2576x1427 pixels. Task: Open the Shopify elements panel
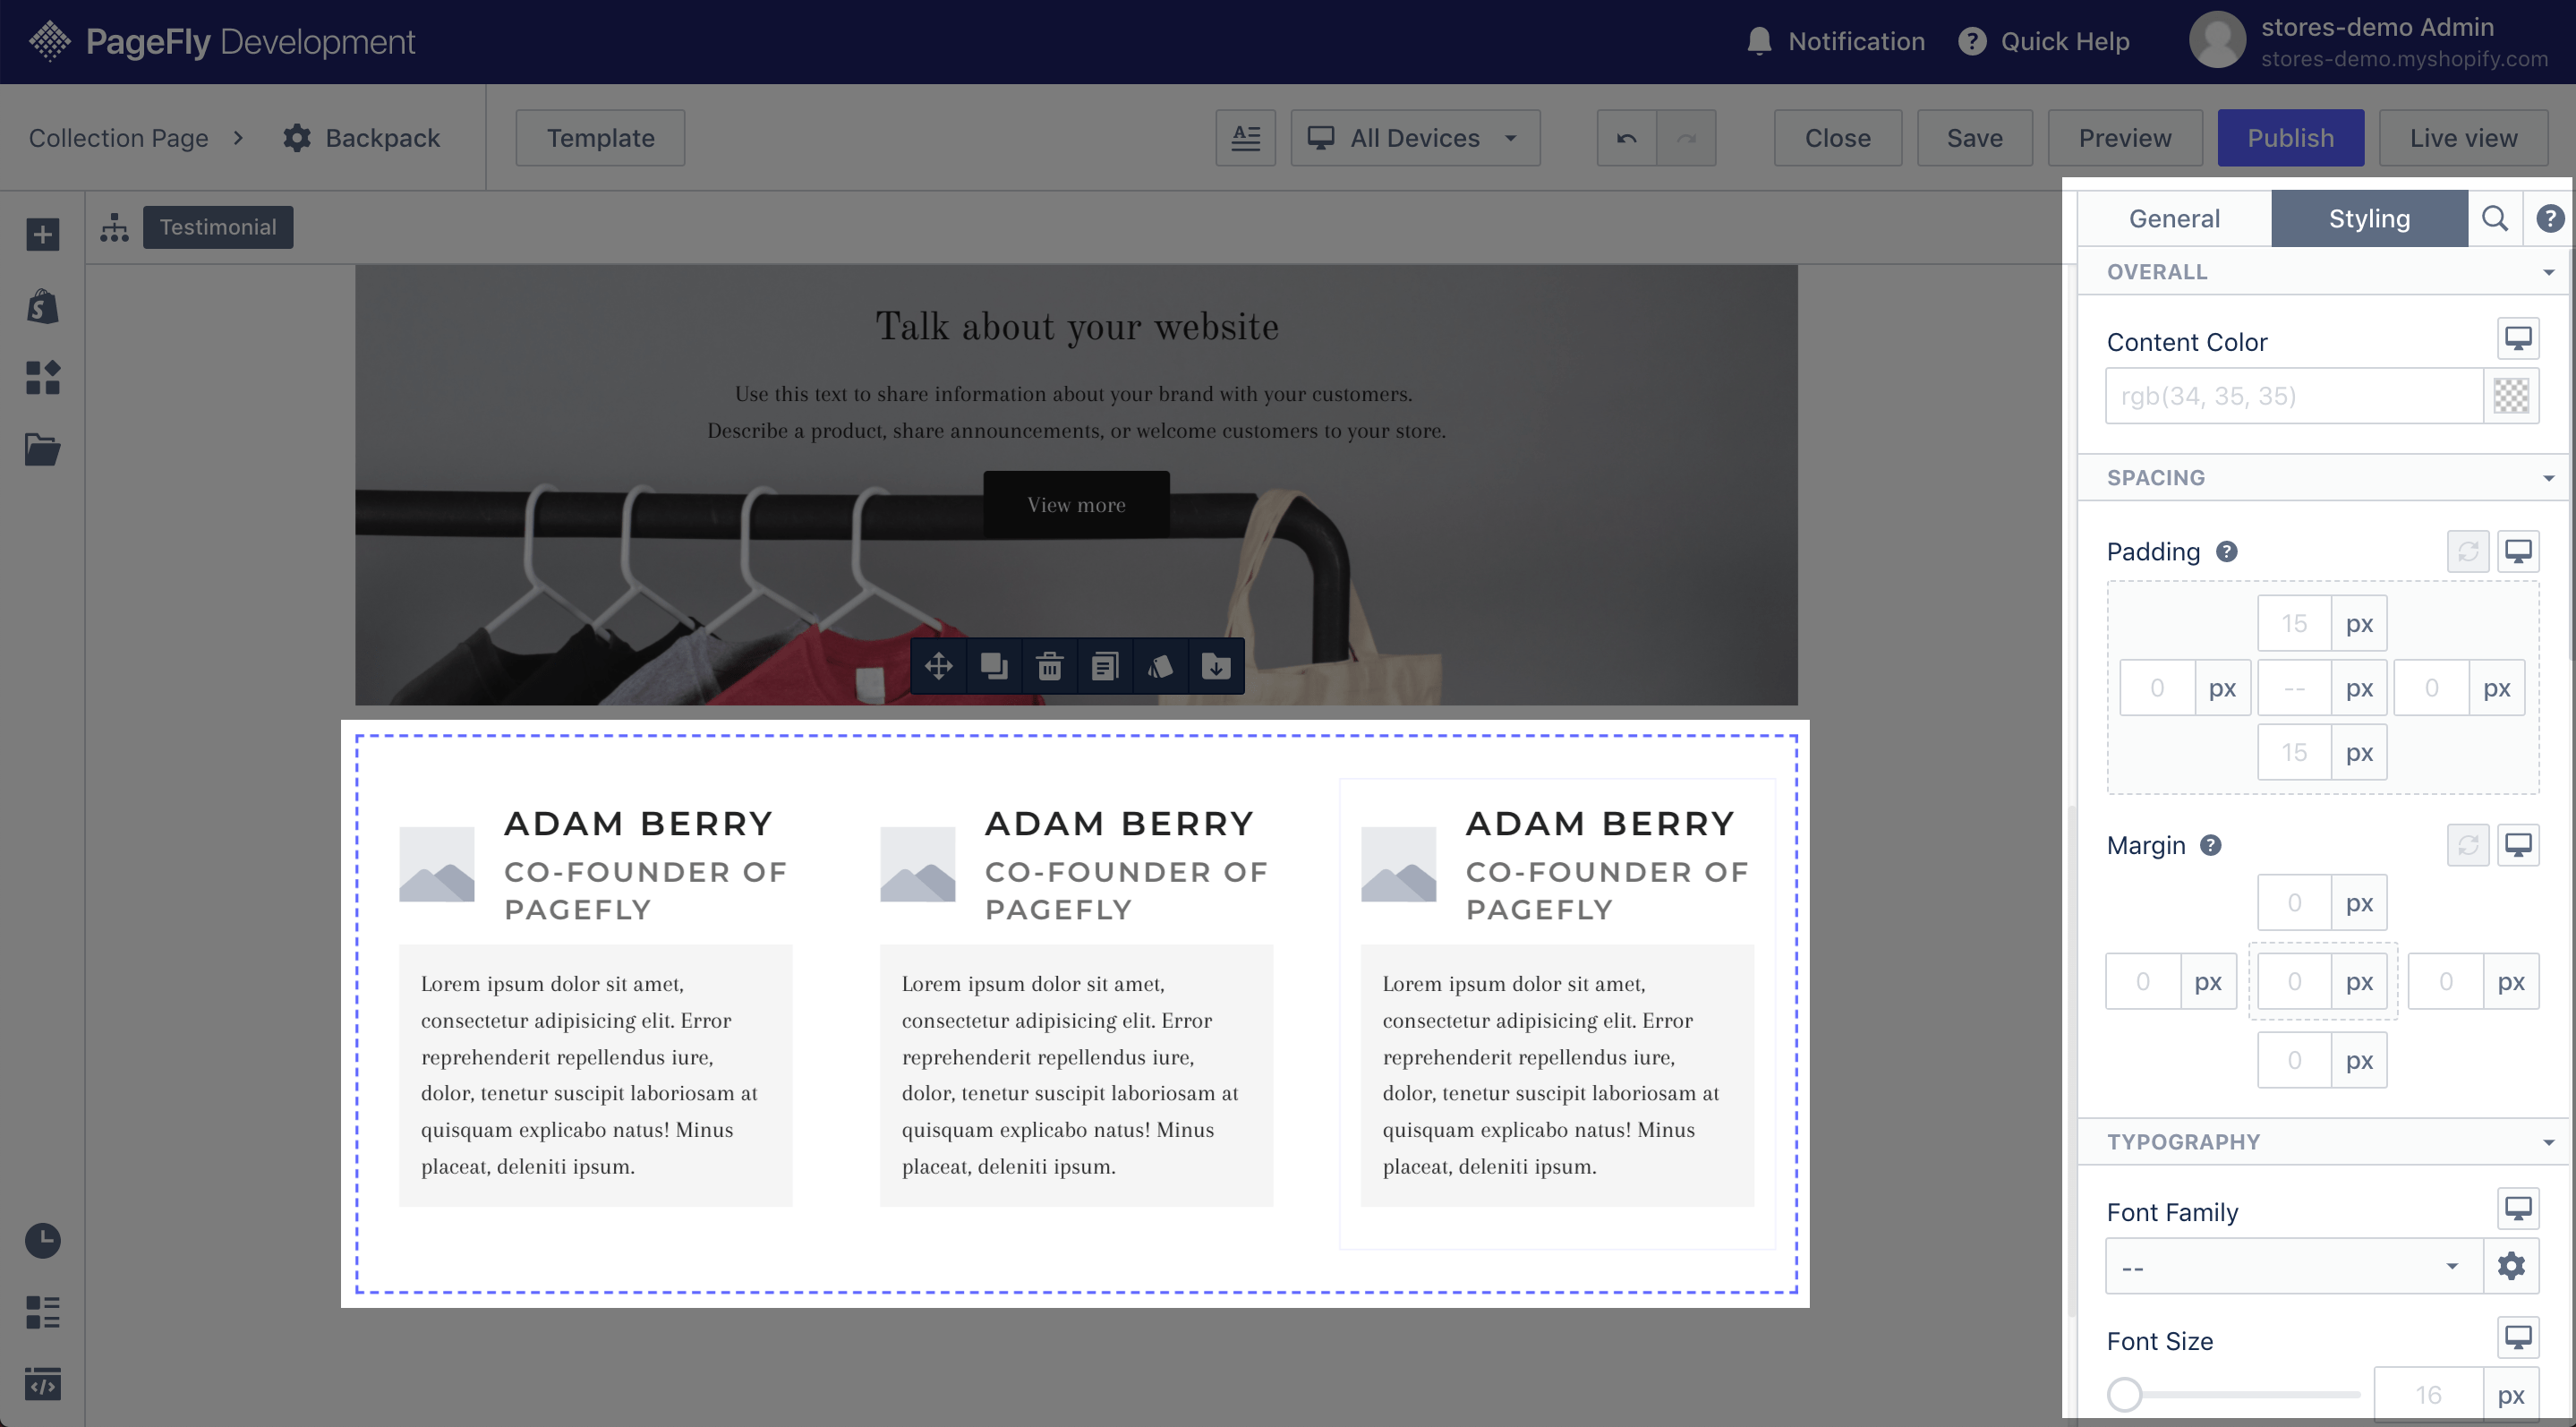(42, 306)
